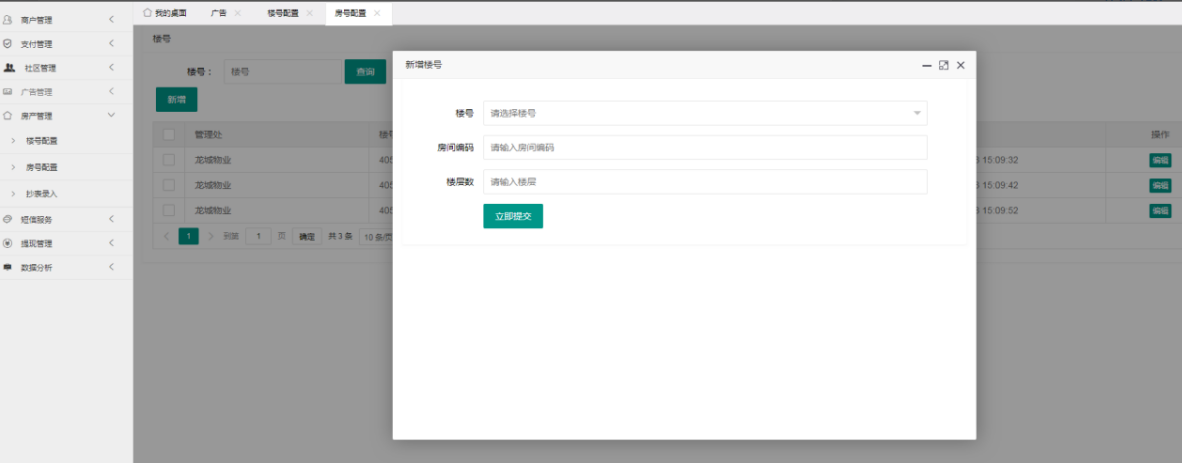The image size is (1182, 463).
Task: Click the 查询 search button
Action: pos(365,72)
